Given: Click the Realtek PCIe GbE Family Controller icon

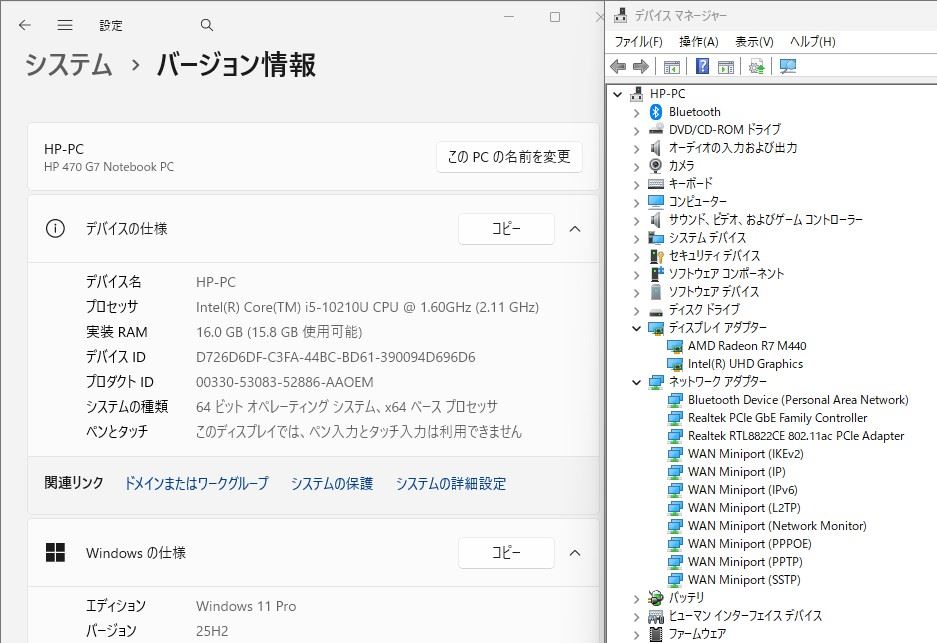Looking at the screenshot, I should [x=675, y=418].
